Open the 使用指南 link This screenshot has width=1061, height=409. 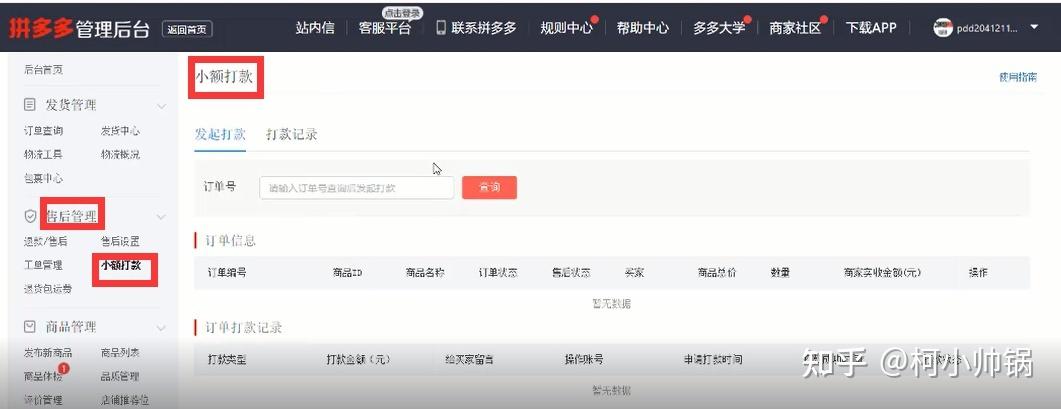point(1018,77)
